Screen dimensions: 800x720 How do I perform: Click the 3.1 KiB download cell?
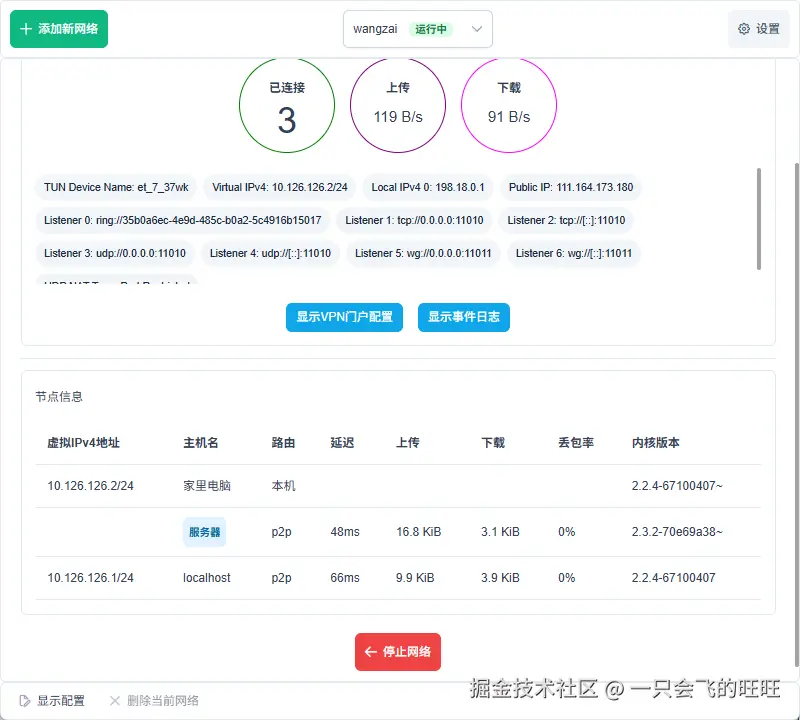click(x=500, y=532)
